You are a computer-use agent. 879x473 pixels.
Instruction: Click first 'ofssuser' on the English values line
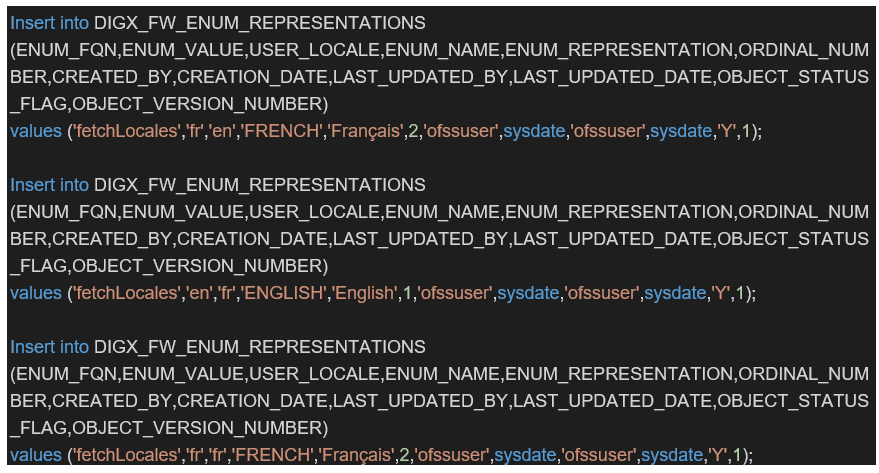pos(455,293)
